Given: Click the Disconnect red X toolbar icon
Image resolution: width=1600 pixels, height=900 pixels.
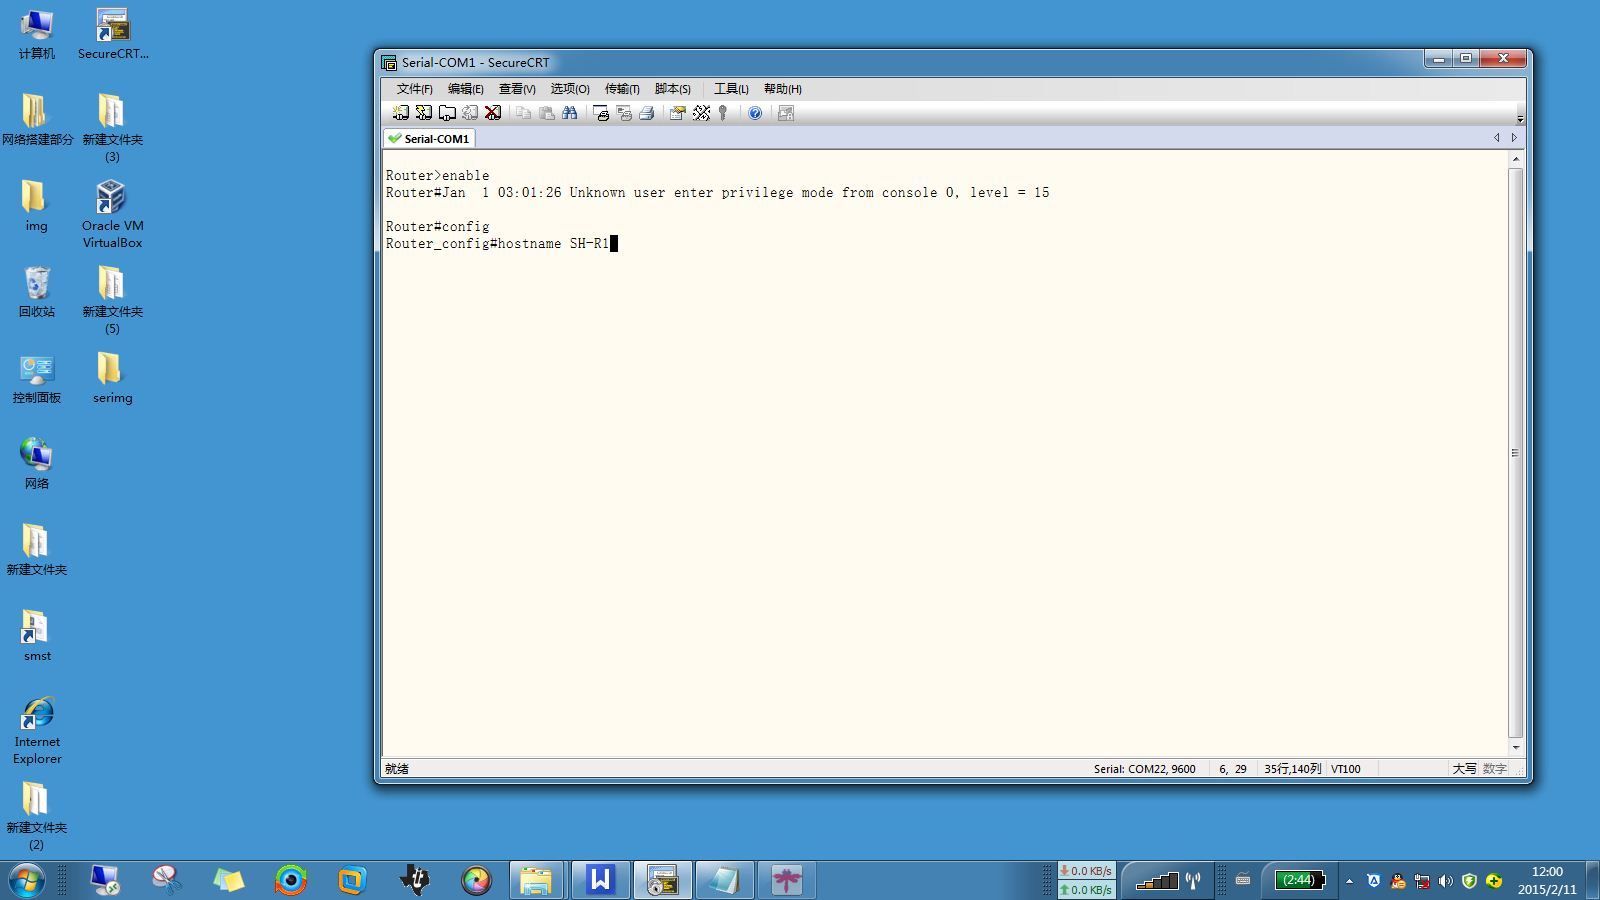Looking at the screenshot, I should coord(493,113).
